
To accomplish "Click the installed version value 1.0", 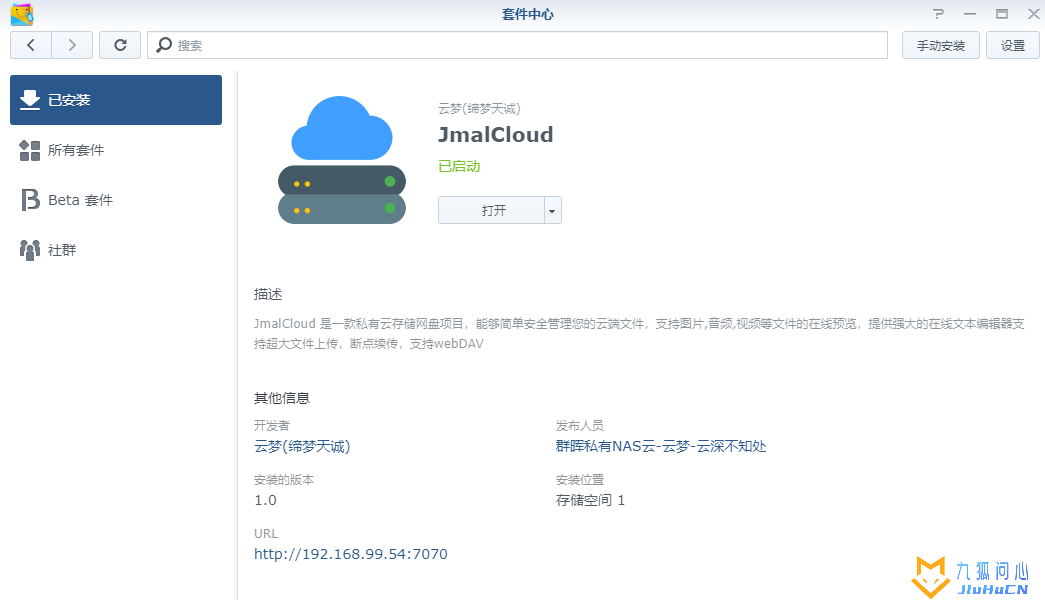I will (265, 500).
